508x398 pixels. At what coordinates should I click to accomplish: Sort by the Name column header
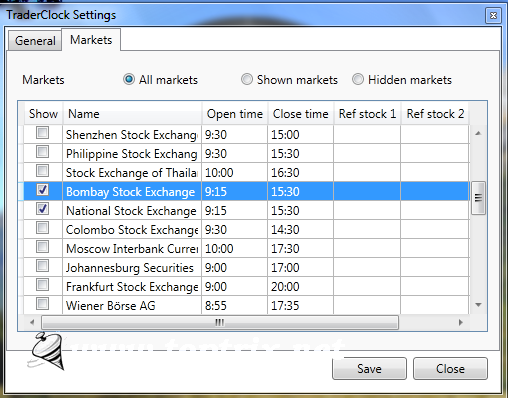pos(132,114)
